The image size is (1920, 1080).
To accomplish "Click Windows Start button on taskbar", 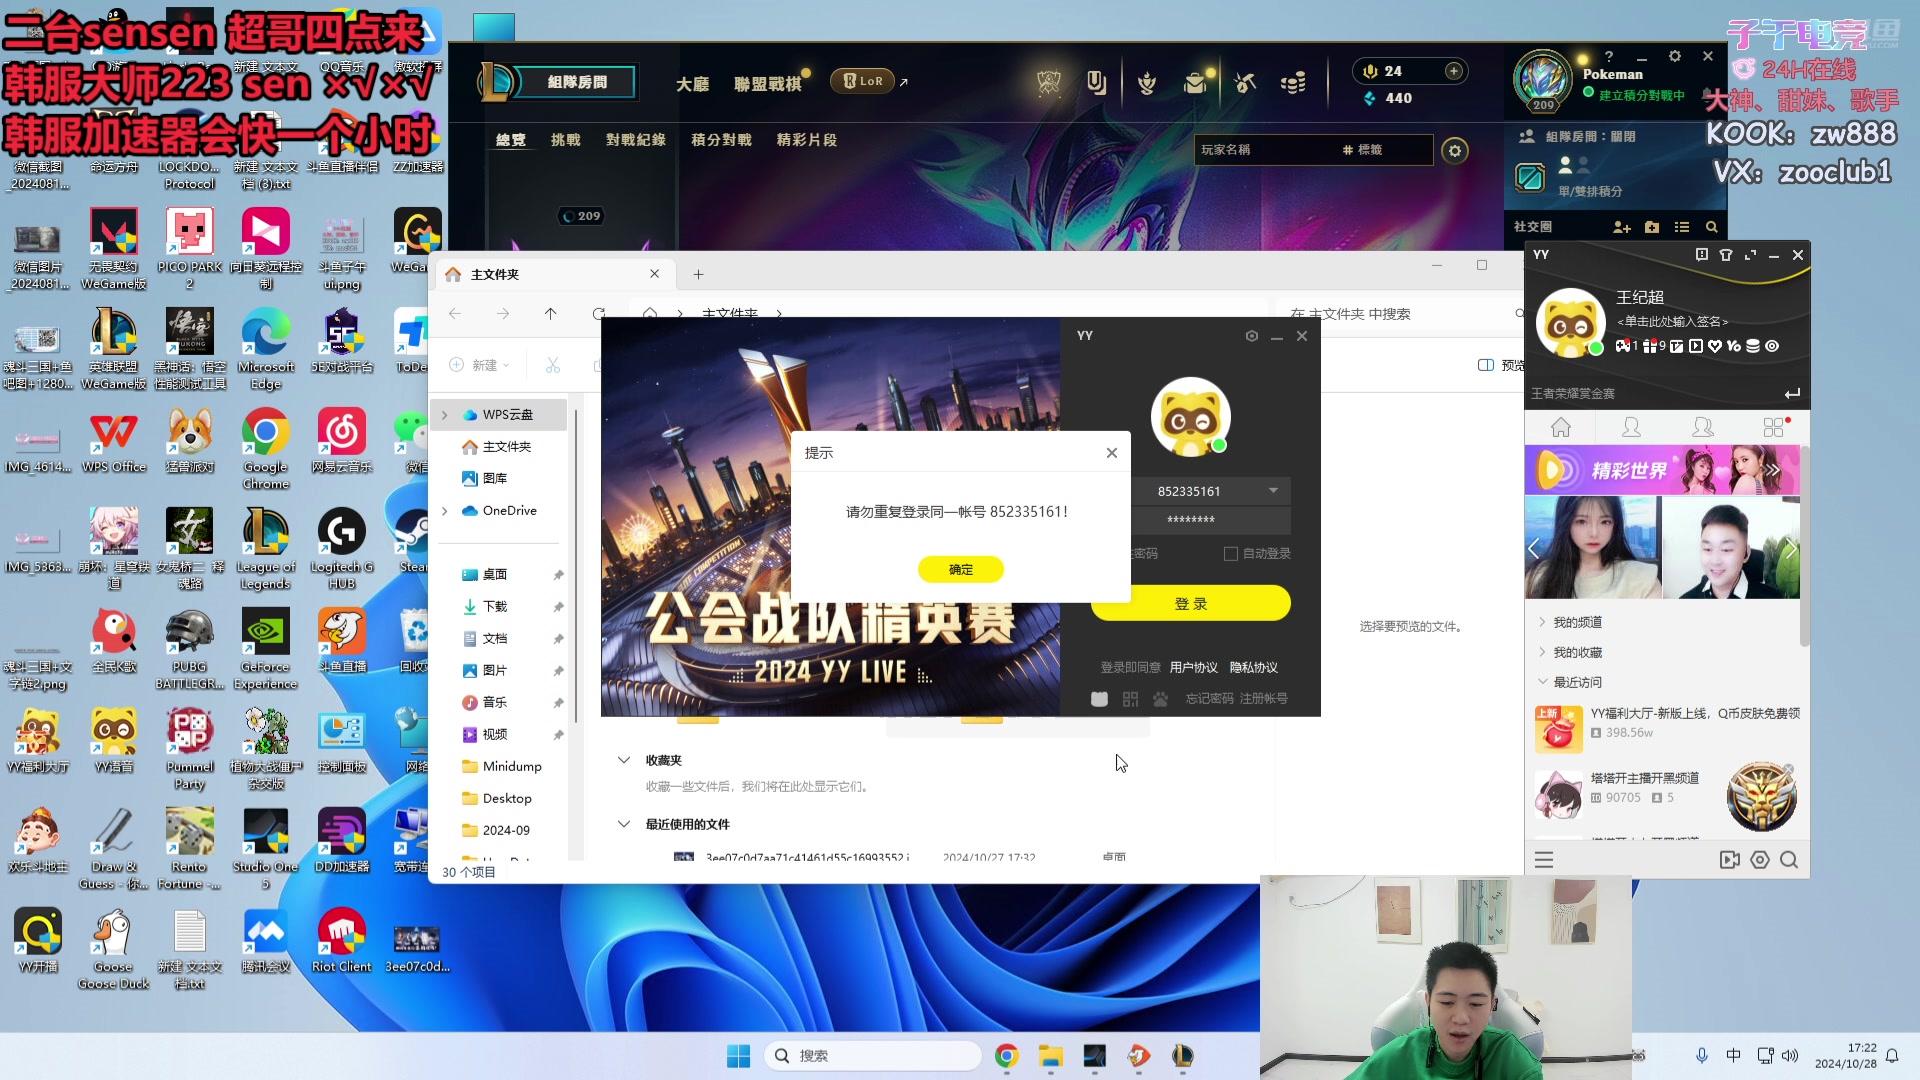I will [x=738, y=1056].
